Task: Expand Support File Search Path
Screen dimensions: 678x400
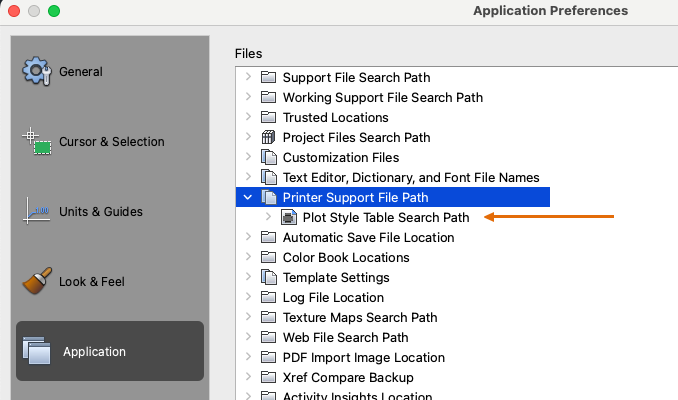Action: click(248, 77)
